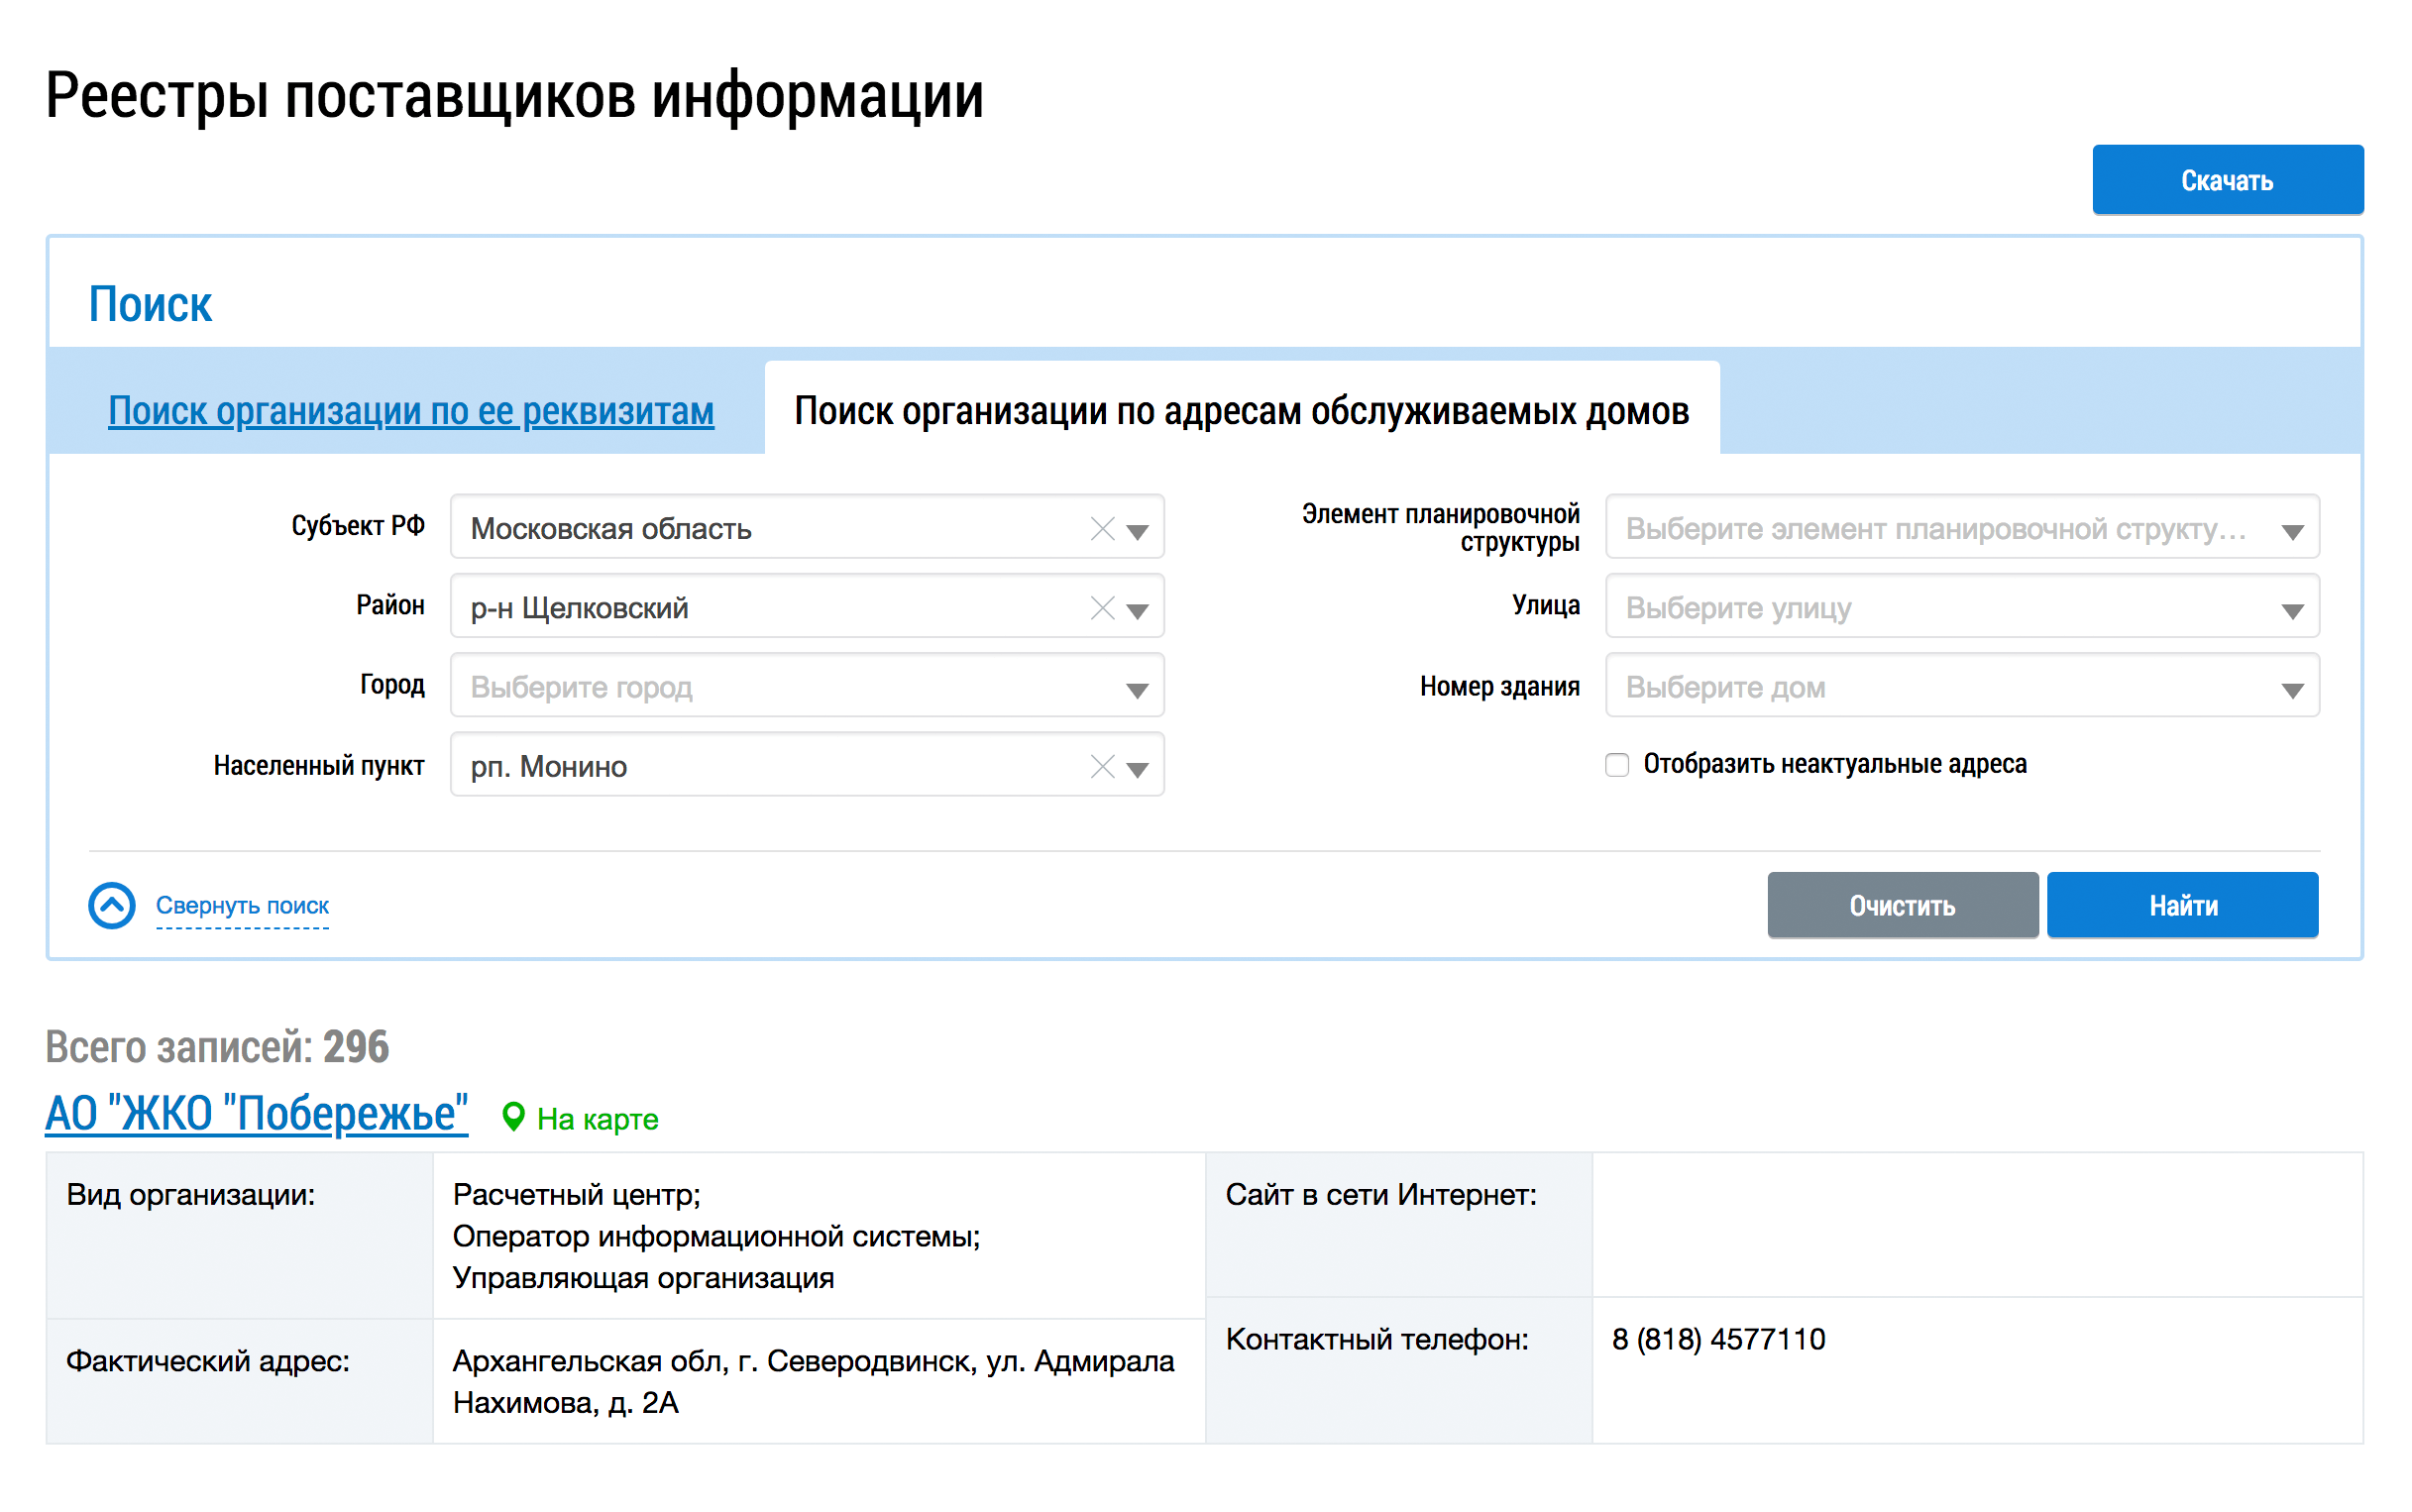Expand the Улица dropdown arrow
The height and width of the screenshot is (1512, 2412).
(2292, 609)
